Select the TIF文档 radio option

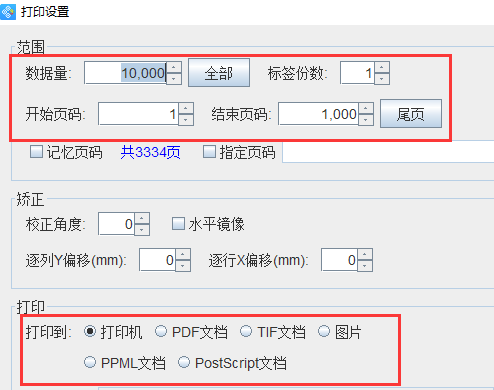click(246, 332)
